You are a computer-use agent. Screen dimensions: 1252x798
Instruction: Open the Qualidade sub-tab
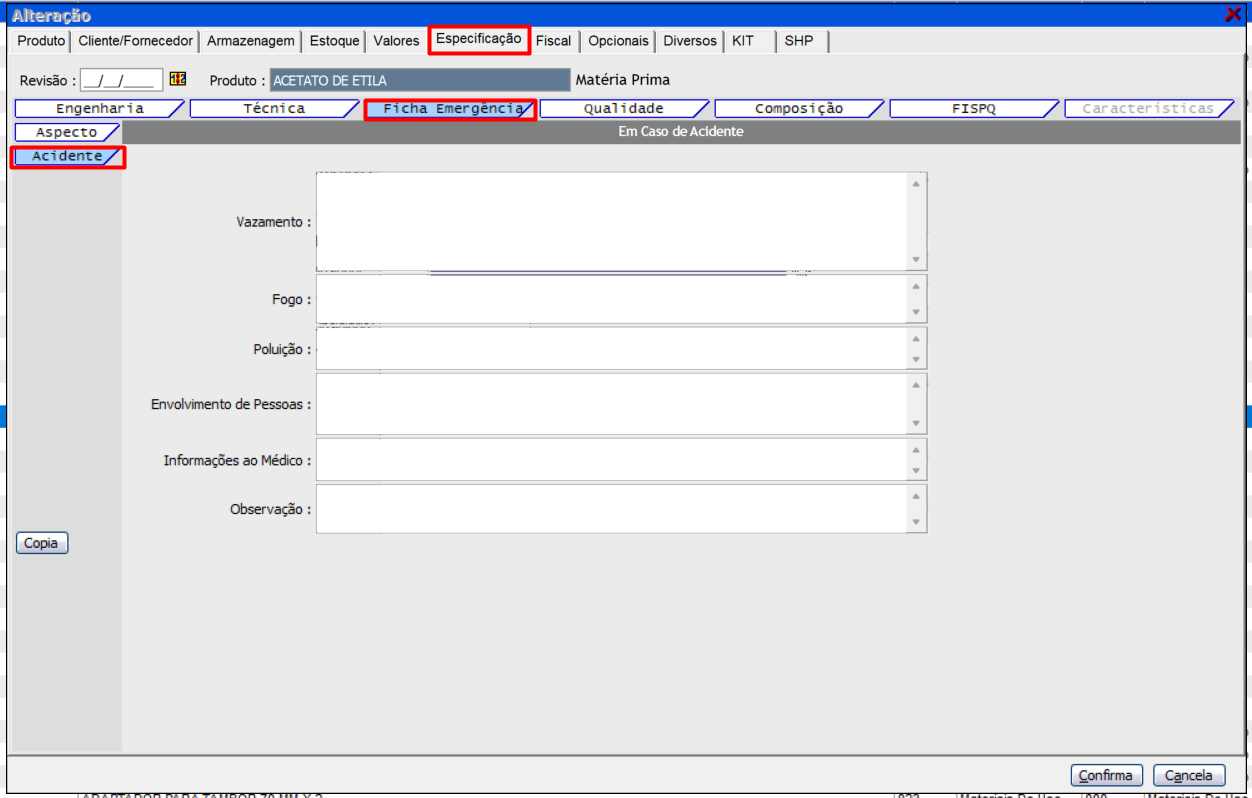tap(623, 109)
